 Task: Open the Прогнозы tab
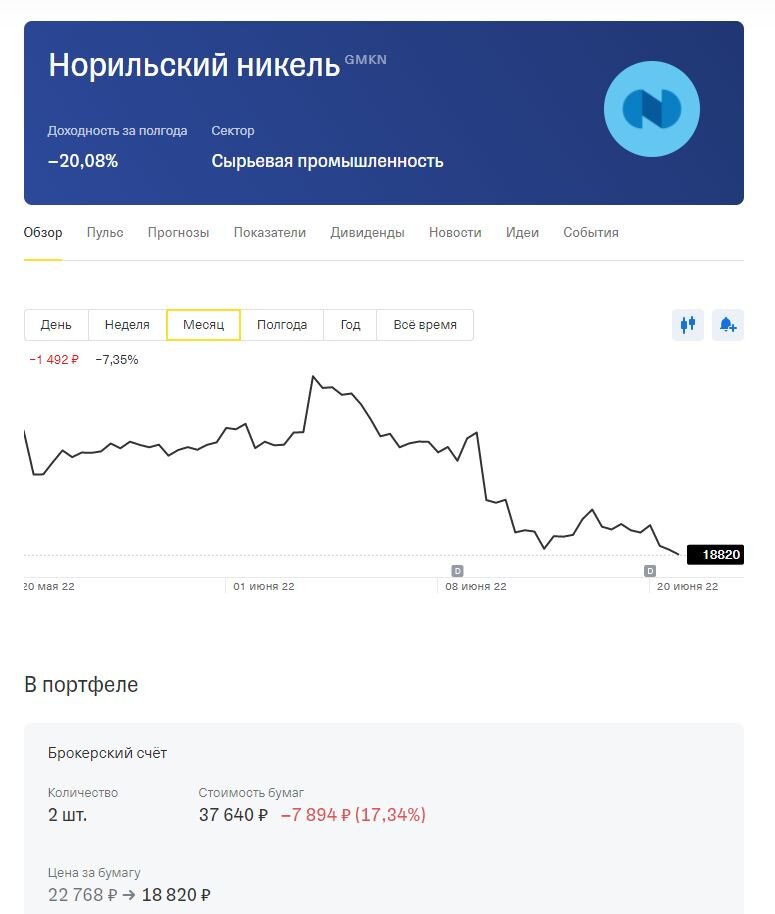(x=178, y=232)
